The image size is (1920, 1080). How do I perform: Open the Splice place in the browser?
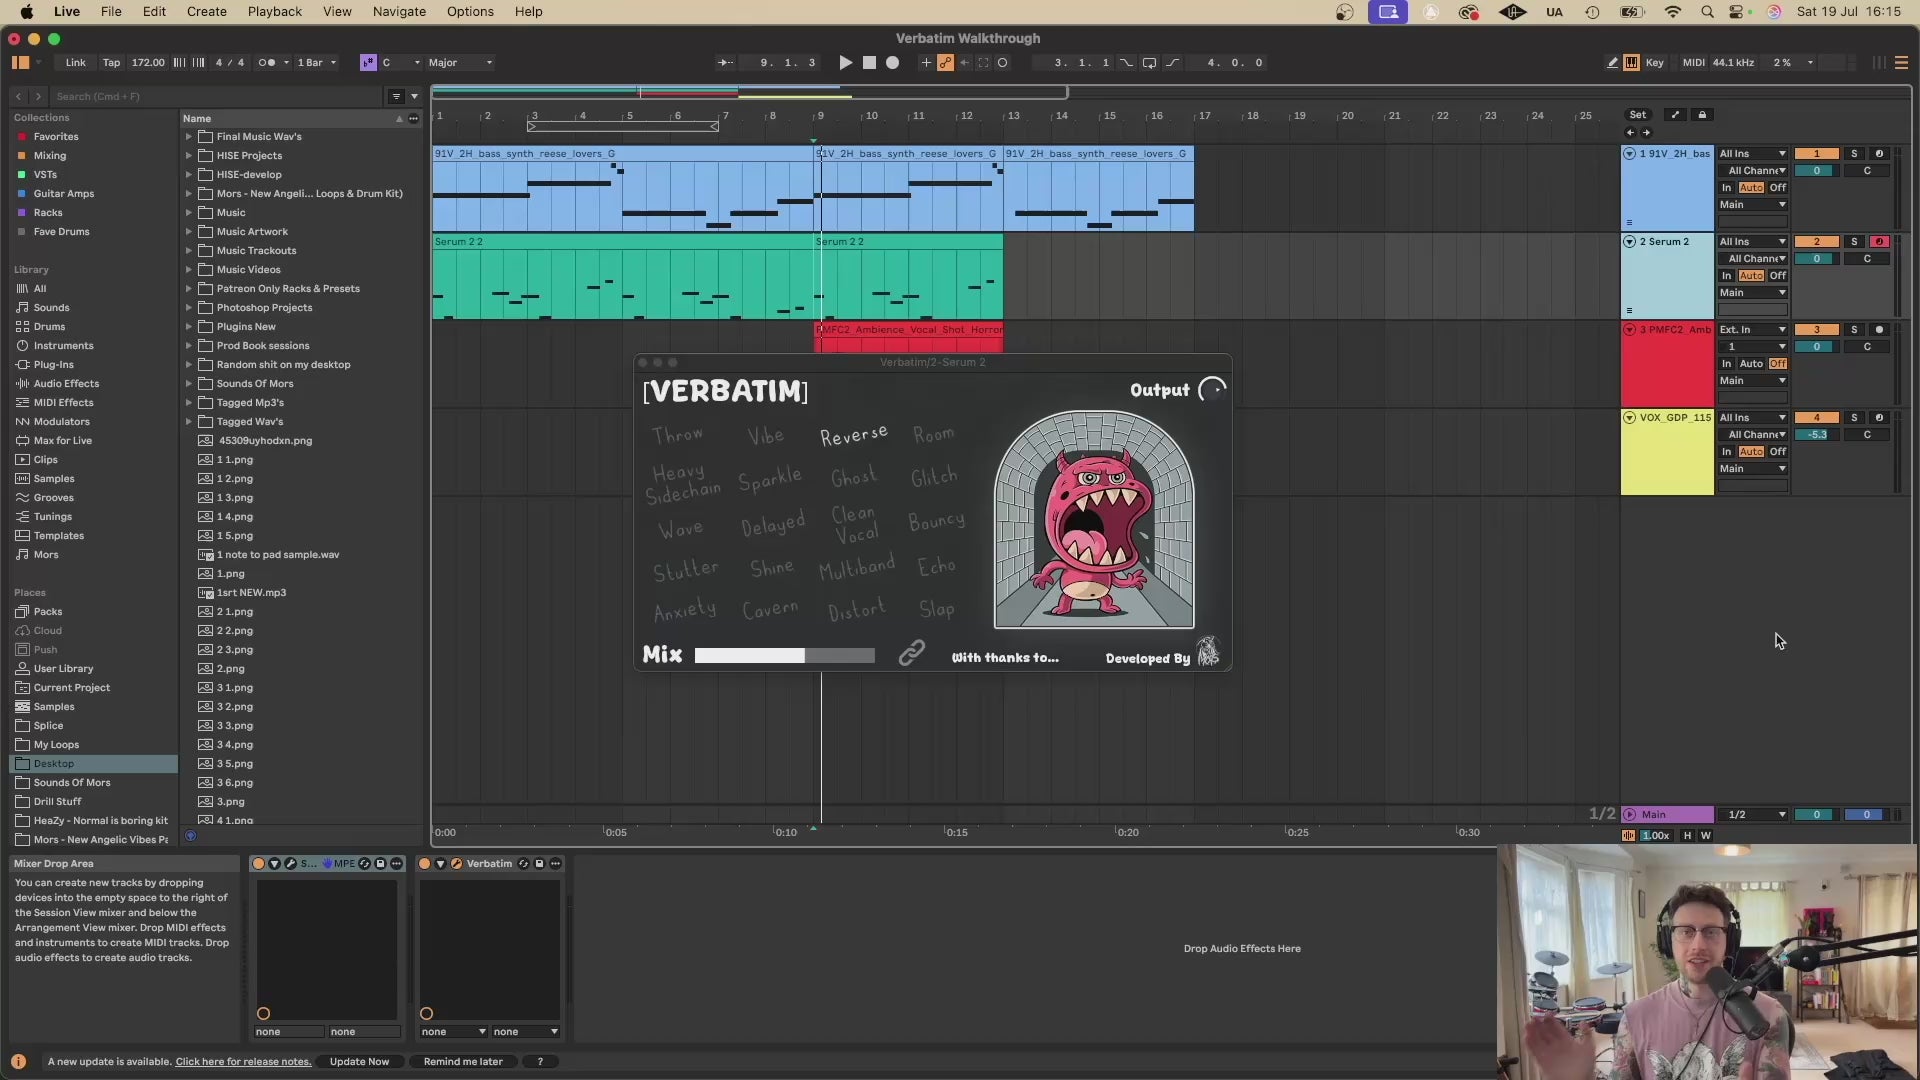pos(48,726)
